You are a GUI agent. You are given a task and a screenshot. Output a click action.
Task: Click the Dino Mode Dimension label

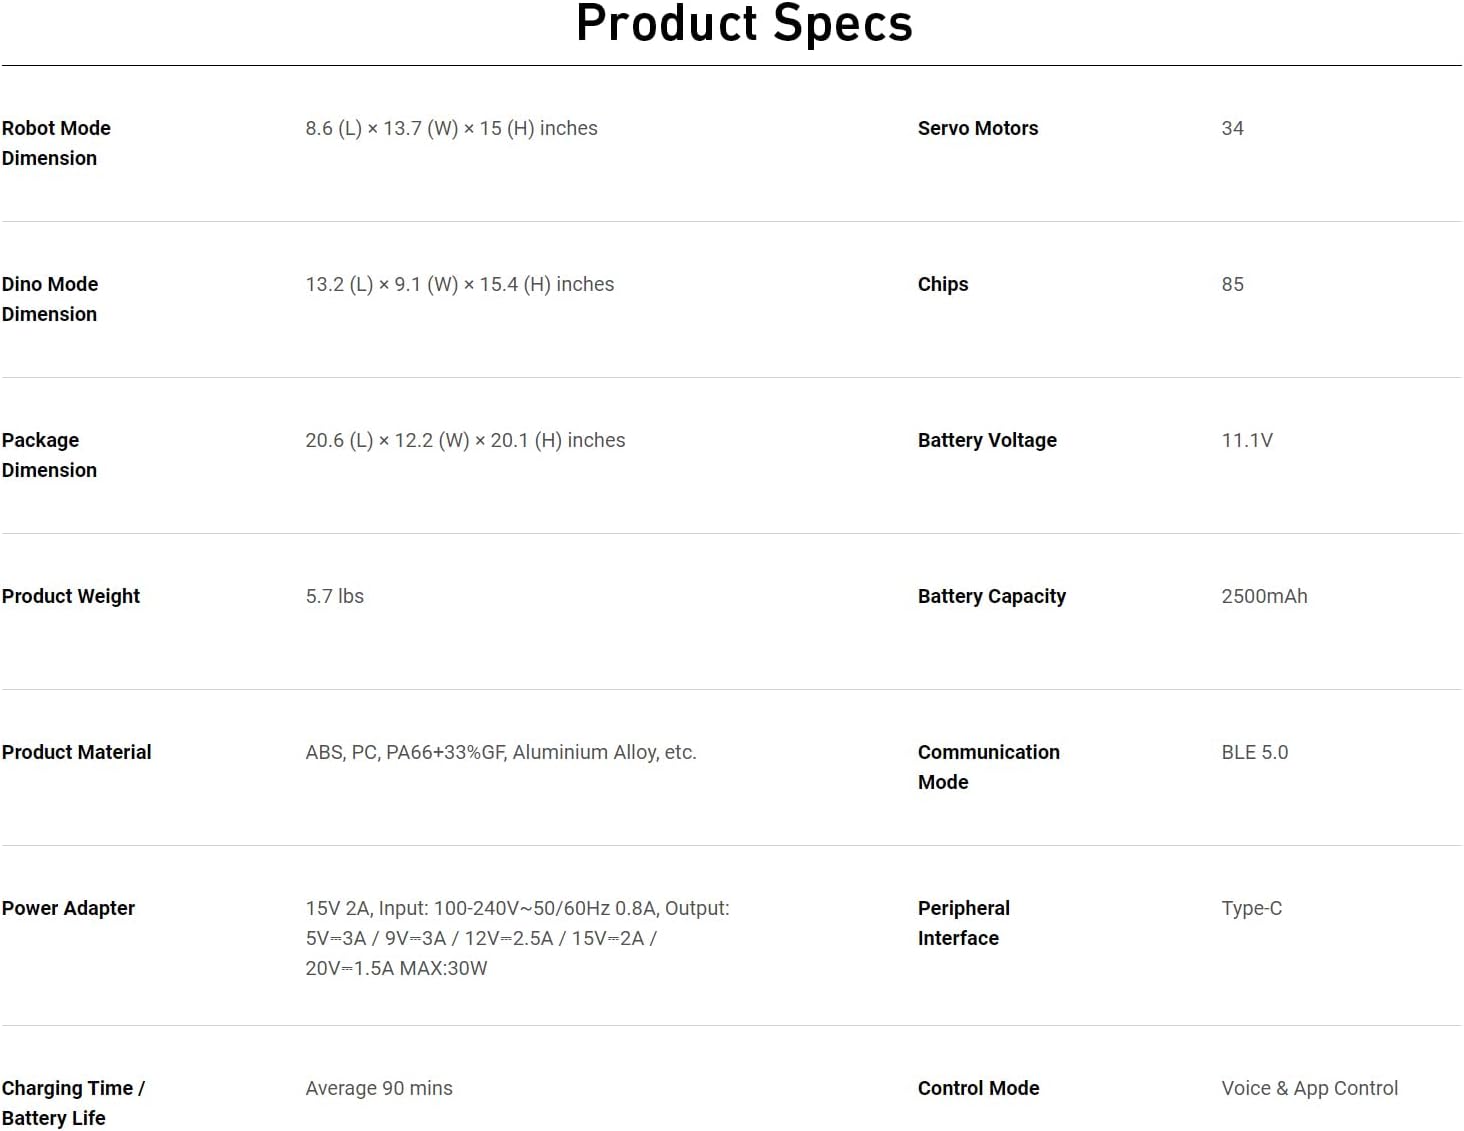(x=50, y=299)
